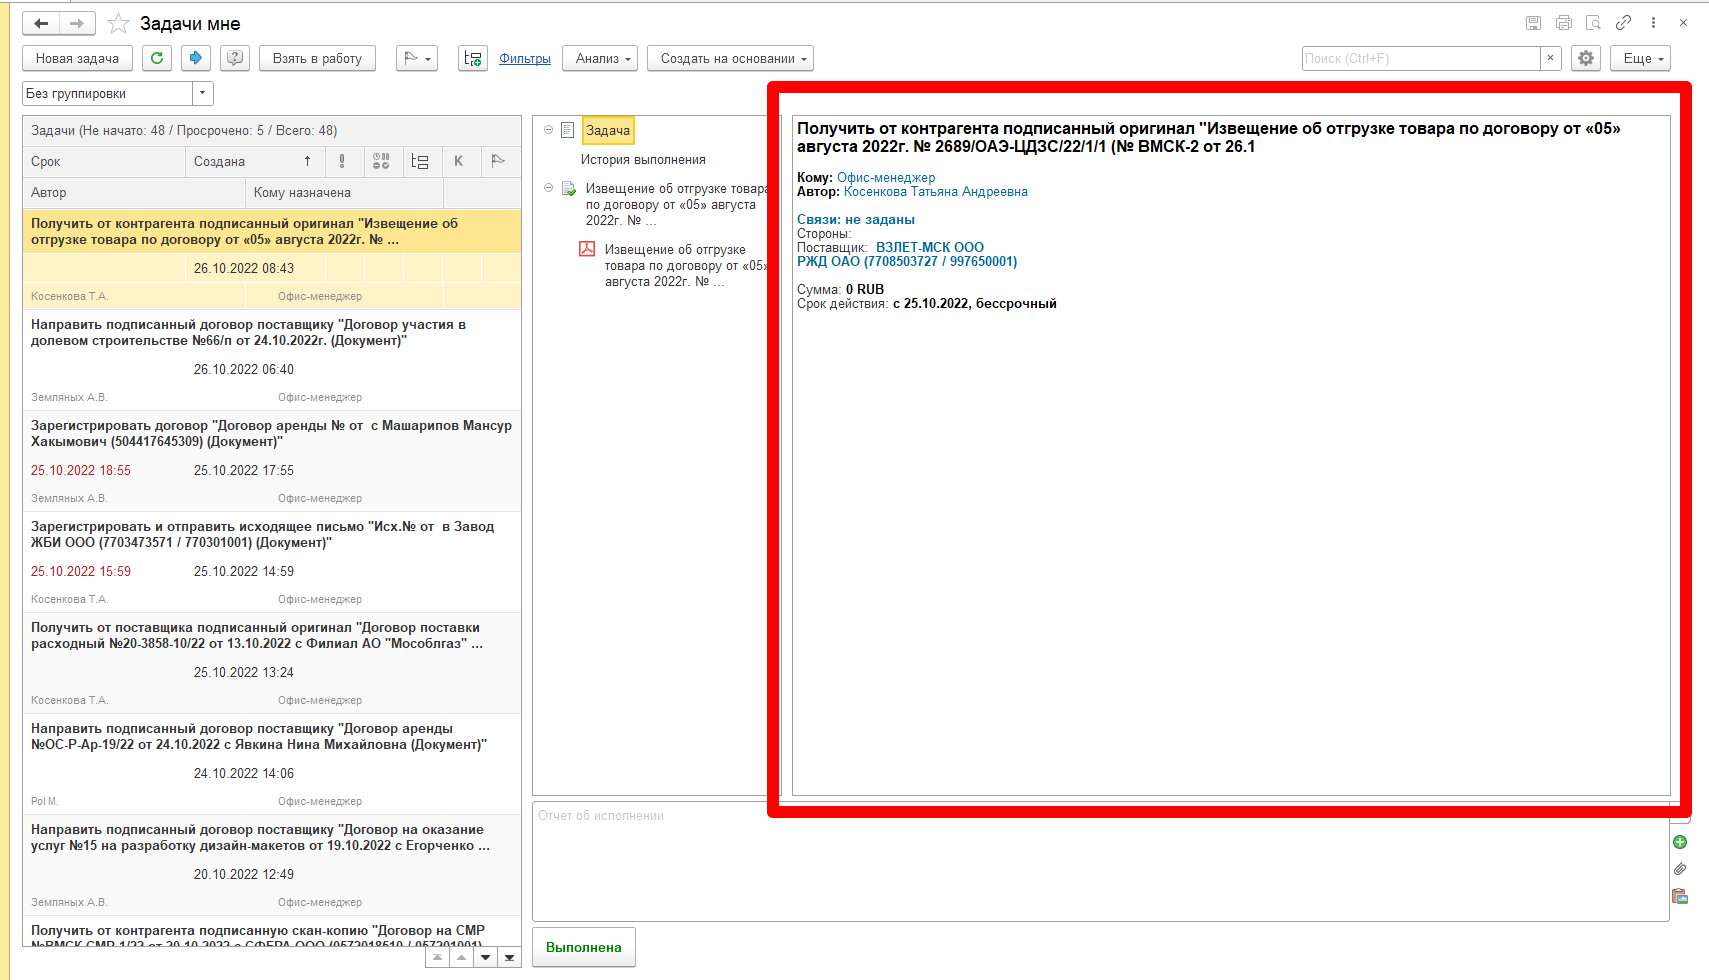Collapse the Задача tree node
Image resolution: width=1709 pixels, height=980 pixels.
[x=548, y=130]
